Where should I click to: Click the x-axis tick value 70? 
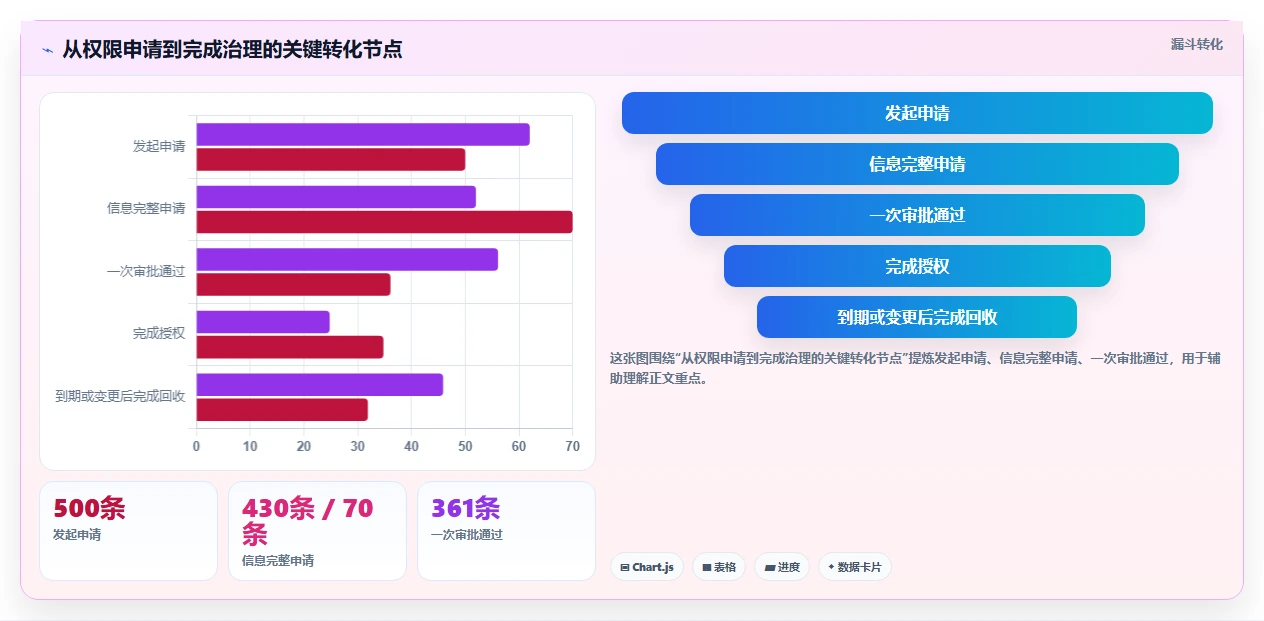(572, 446)
